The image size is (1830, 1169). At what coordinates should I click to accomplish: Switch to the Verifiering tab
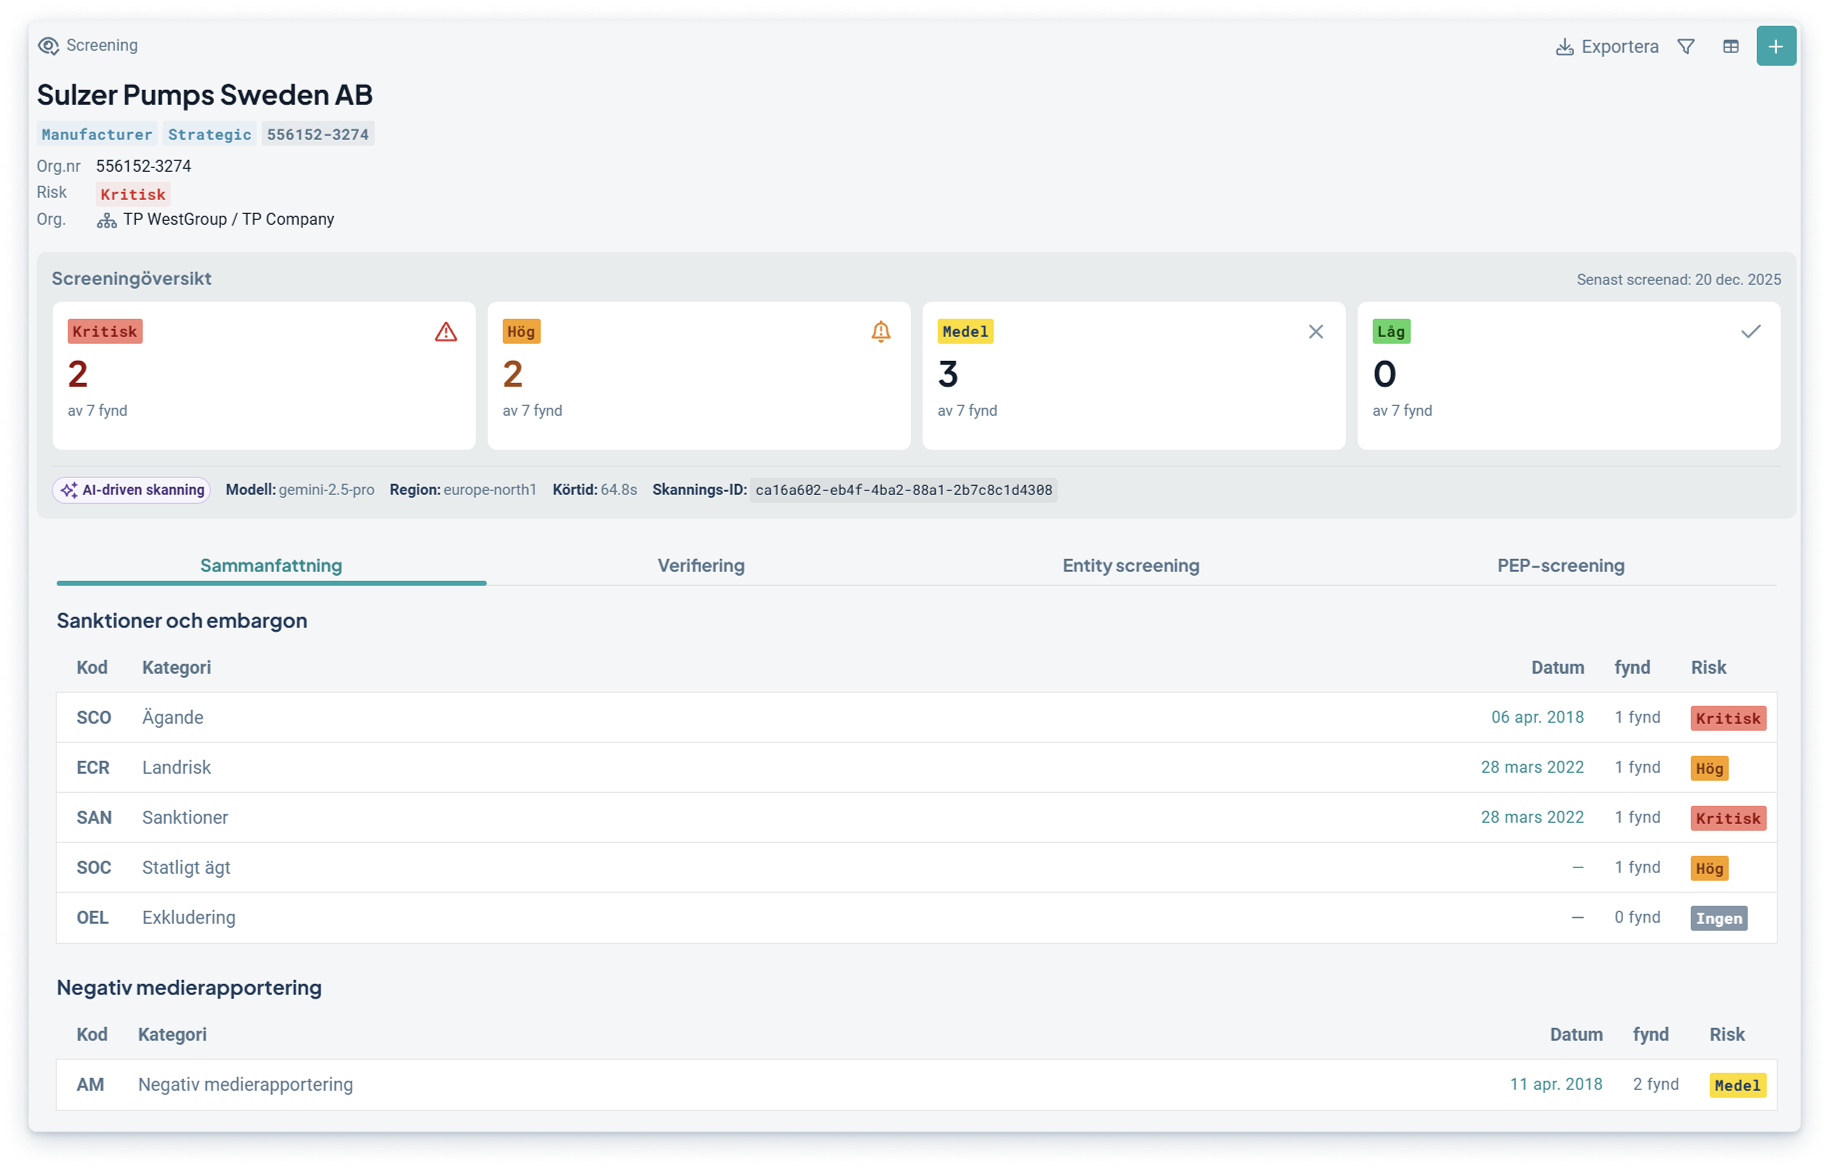tap(701, 565)
